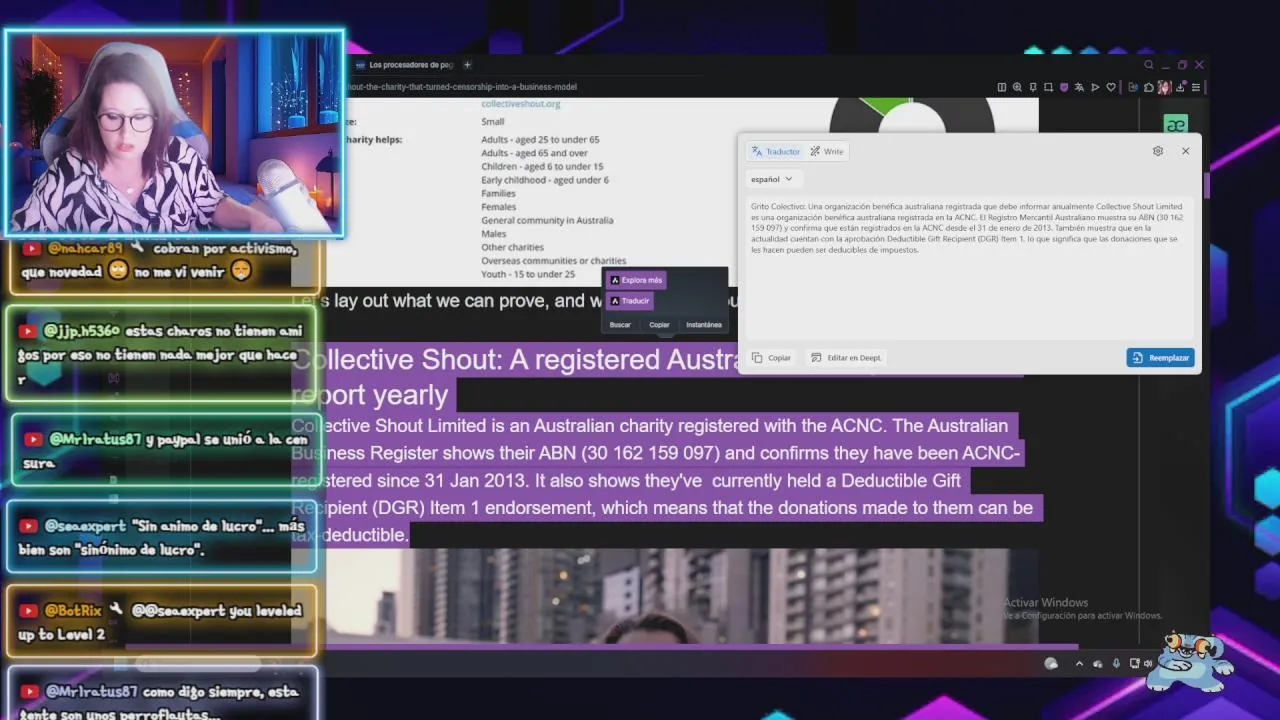Click the webcam feed thumbnail
This screenshot has width=1280, height=720.
point(175,133)
